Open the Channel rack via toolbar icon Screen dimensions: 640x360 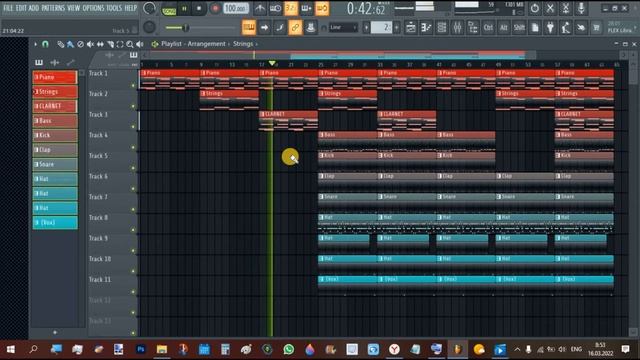(x=442, y=27)
